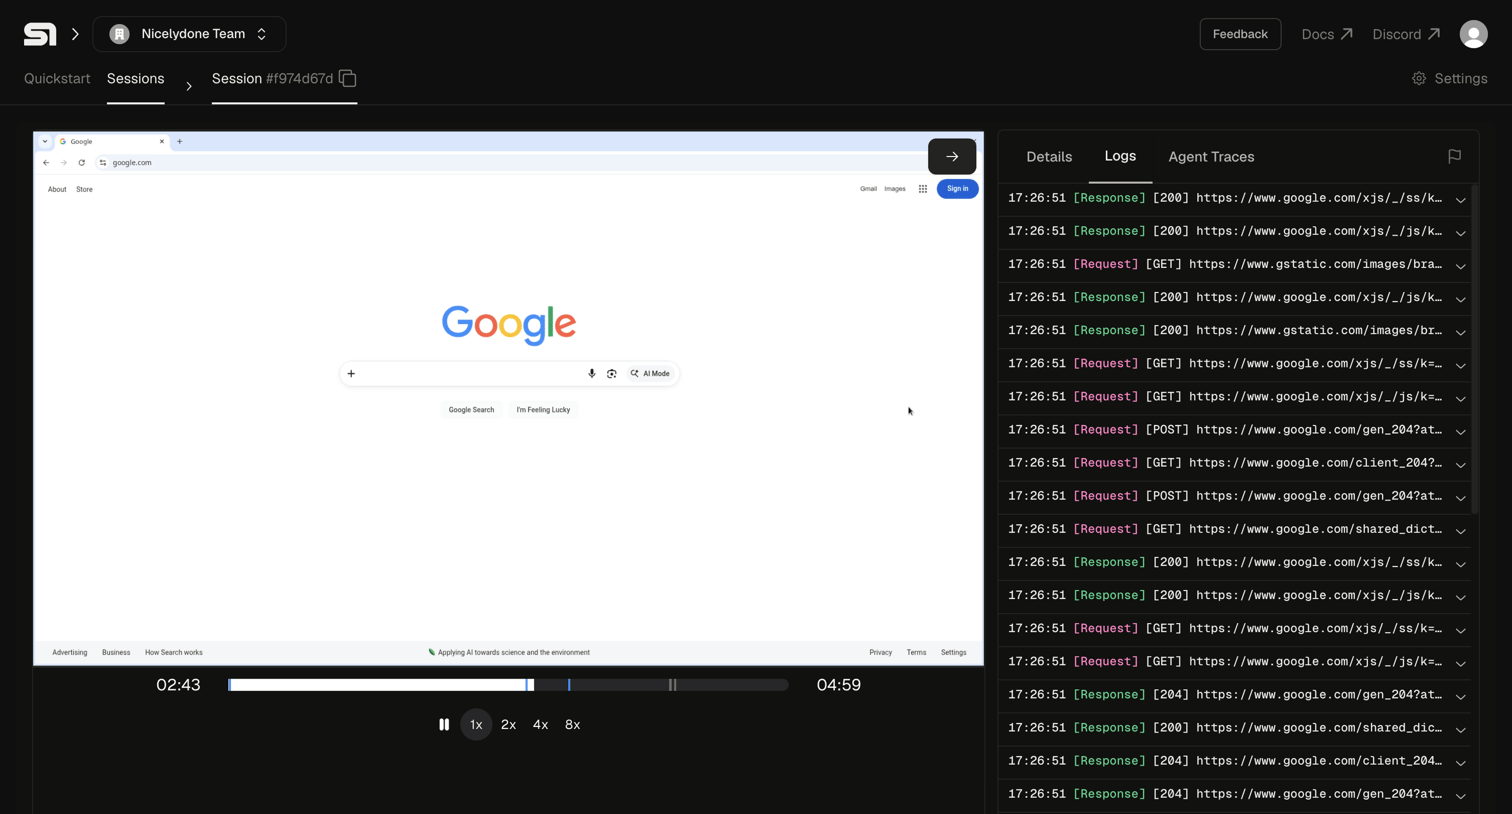Viewport: 1512px width, 814px height.
Task: Set playback speed to 2x
Action: coord(508,725)
